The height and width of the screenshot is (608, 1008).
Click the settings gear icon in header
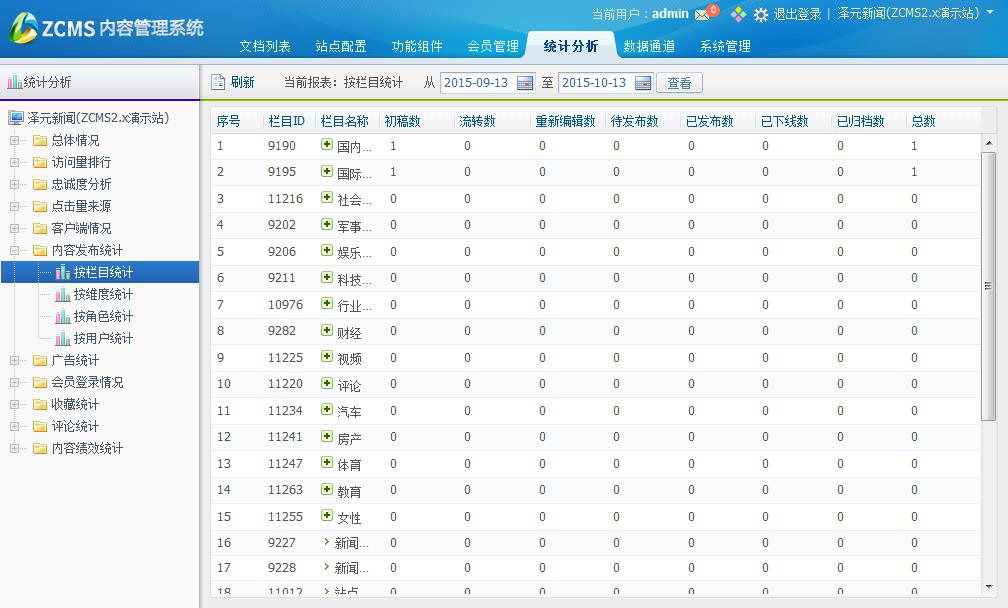[x=761, y=15]
